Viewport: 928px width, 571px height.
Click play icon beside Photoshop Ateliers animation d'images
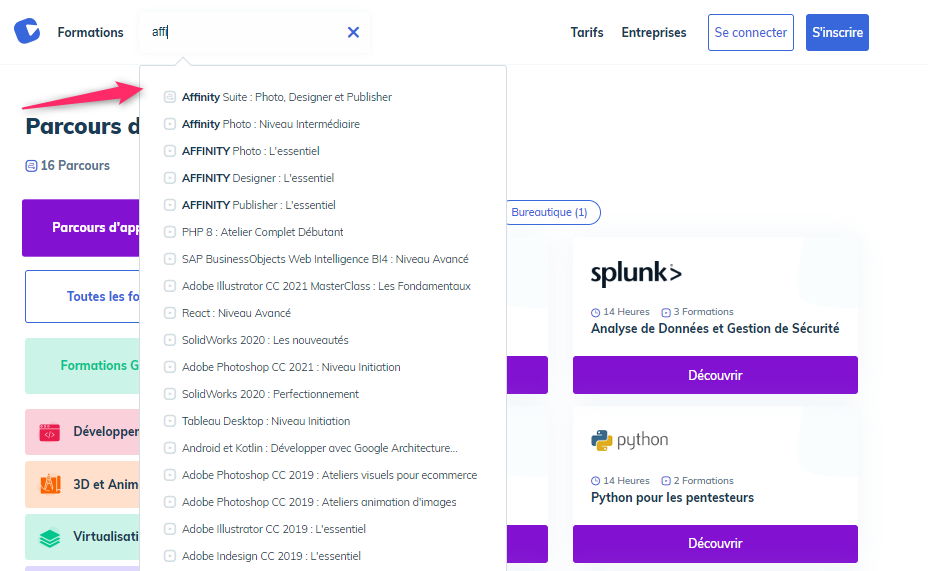coord(170,502)
